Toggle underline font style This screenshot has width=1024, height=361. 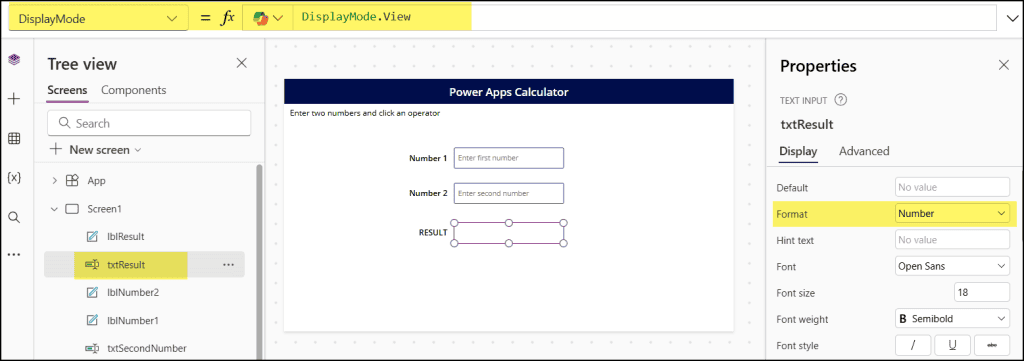pyautogui.click(x=952, y=345)
